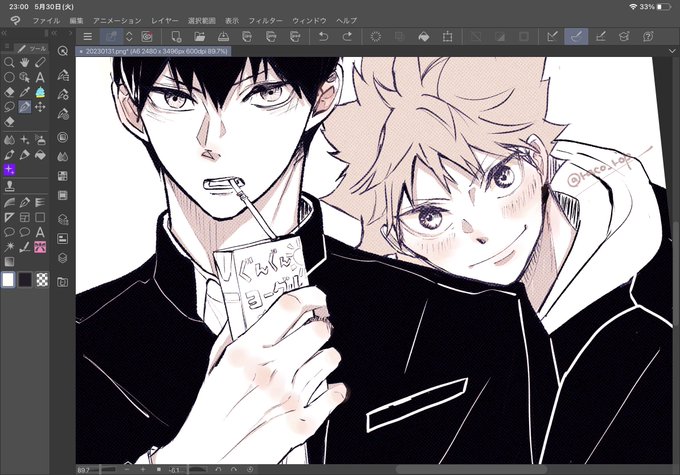
Task: Click the Undo arrow
Action: (x=323, y=36)
